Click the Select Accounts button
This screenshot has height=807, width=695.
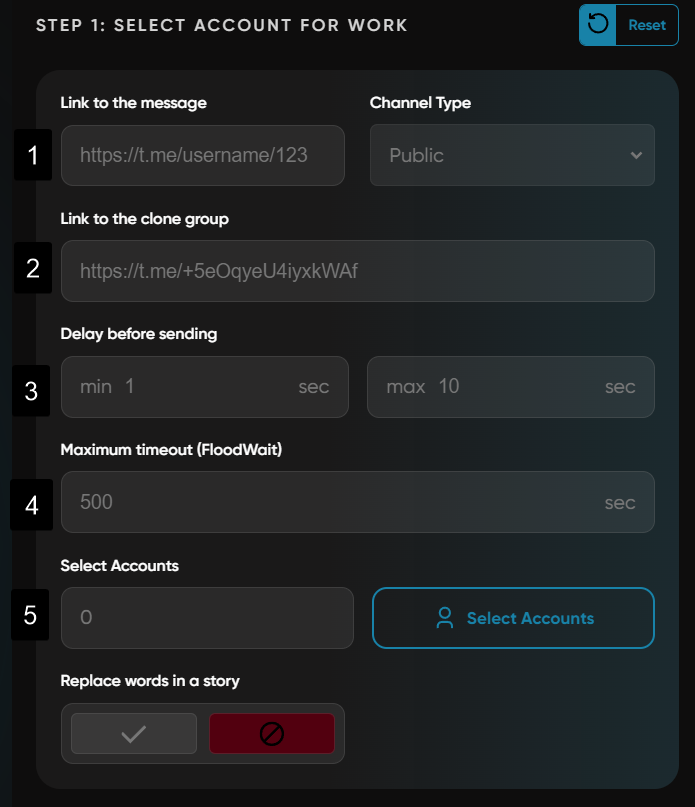click(513, 618)
